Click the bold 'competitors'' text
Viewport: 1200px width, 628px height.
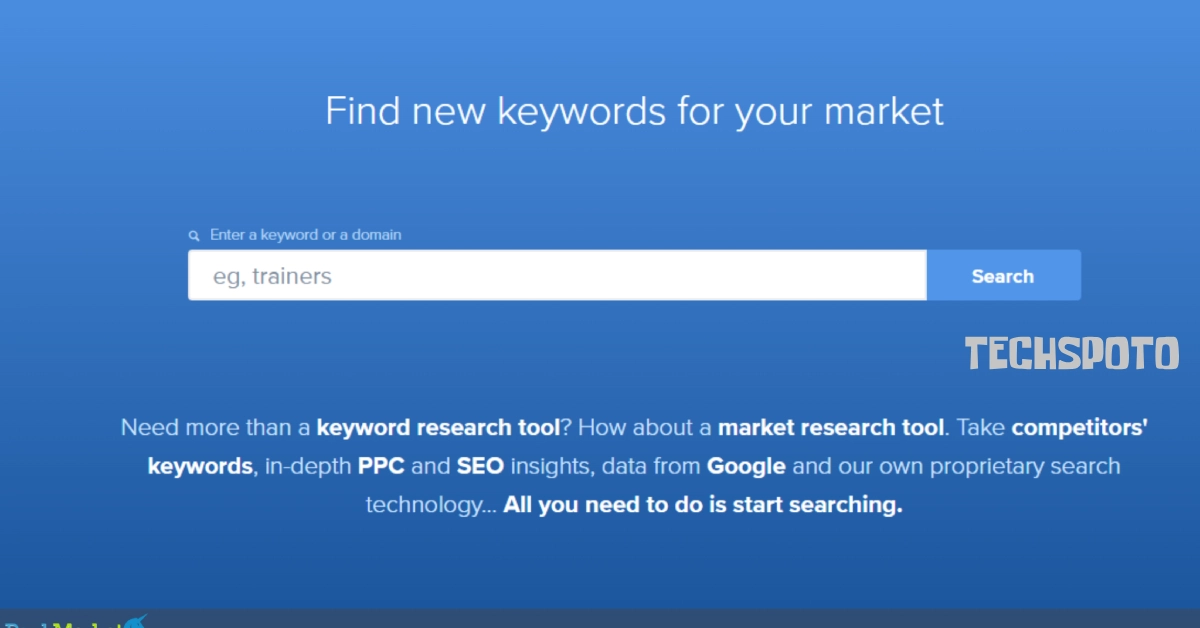[1079, 428]
